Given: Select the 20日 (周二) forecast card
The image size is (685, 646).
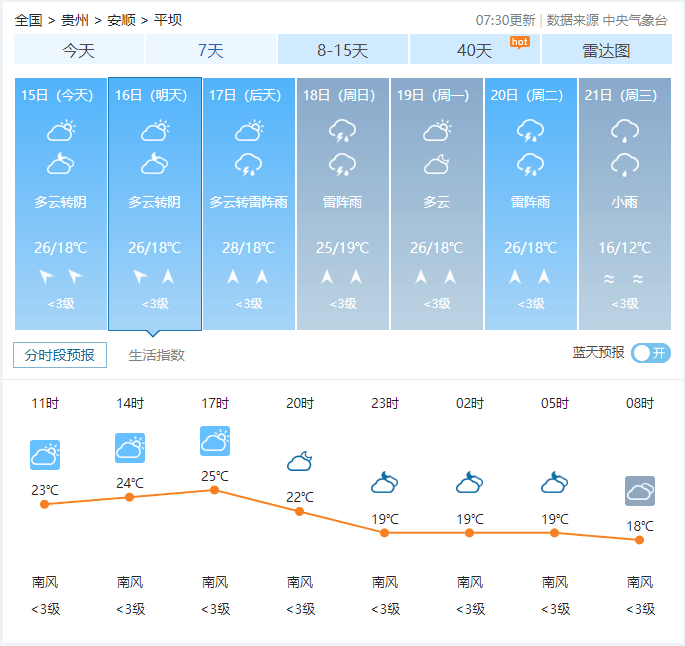Looking at the screenshot, I should pyautogui.click(x=531, y=204).
